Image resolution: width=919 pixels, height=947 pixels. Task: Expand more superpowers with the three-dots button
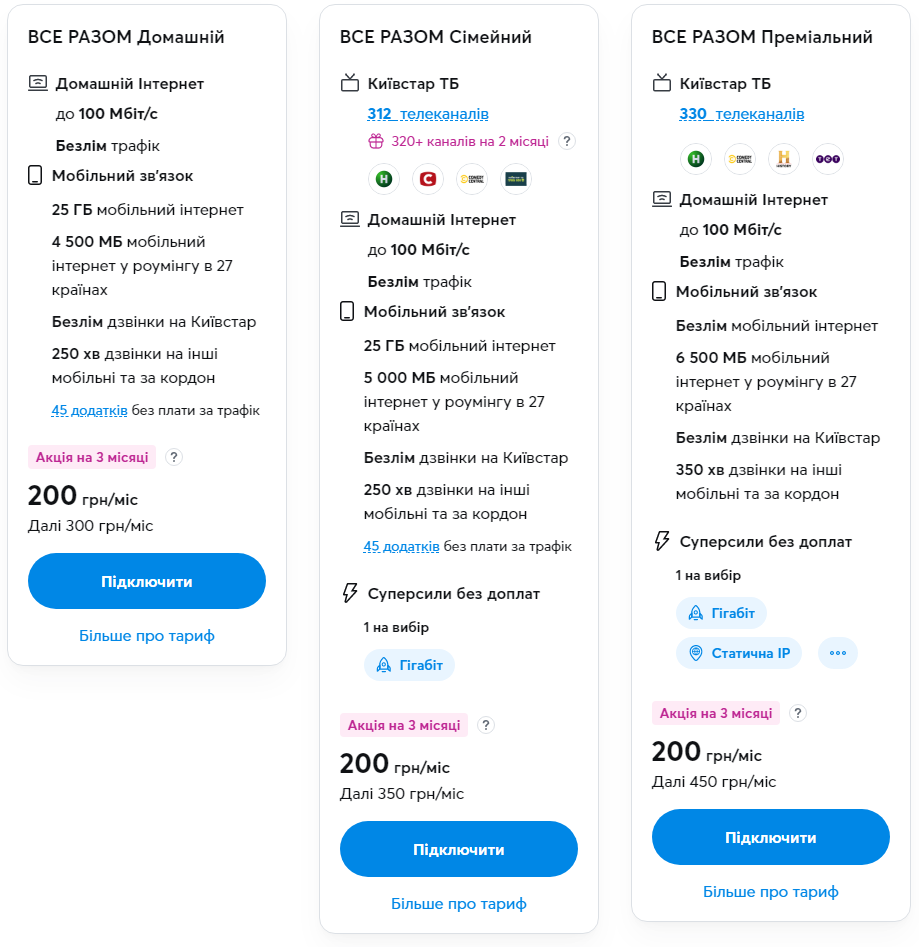837,653
